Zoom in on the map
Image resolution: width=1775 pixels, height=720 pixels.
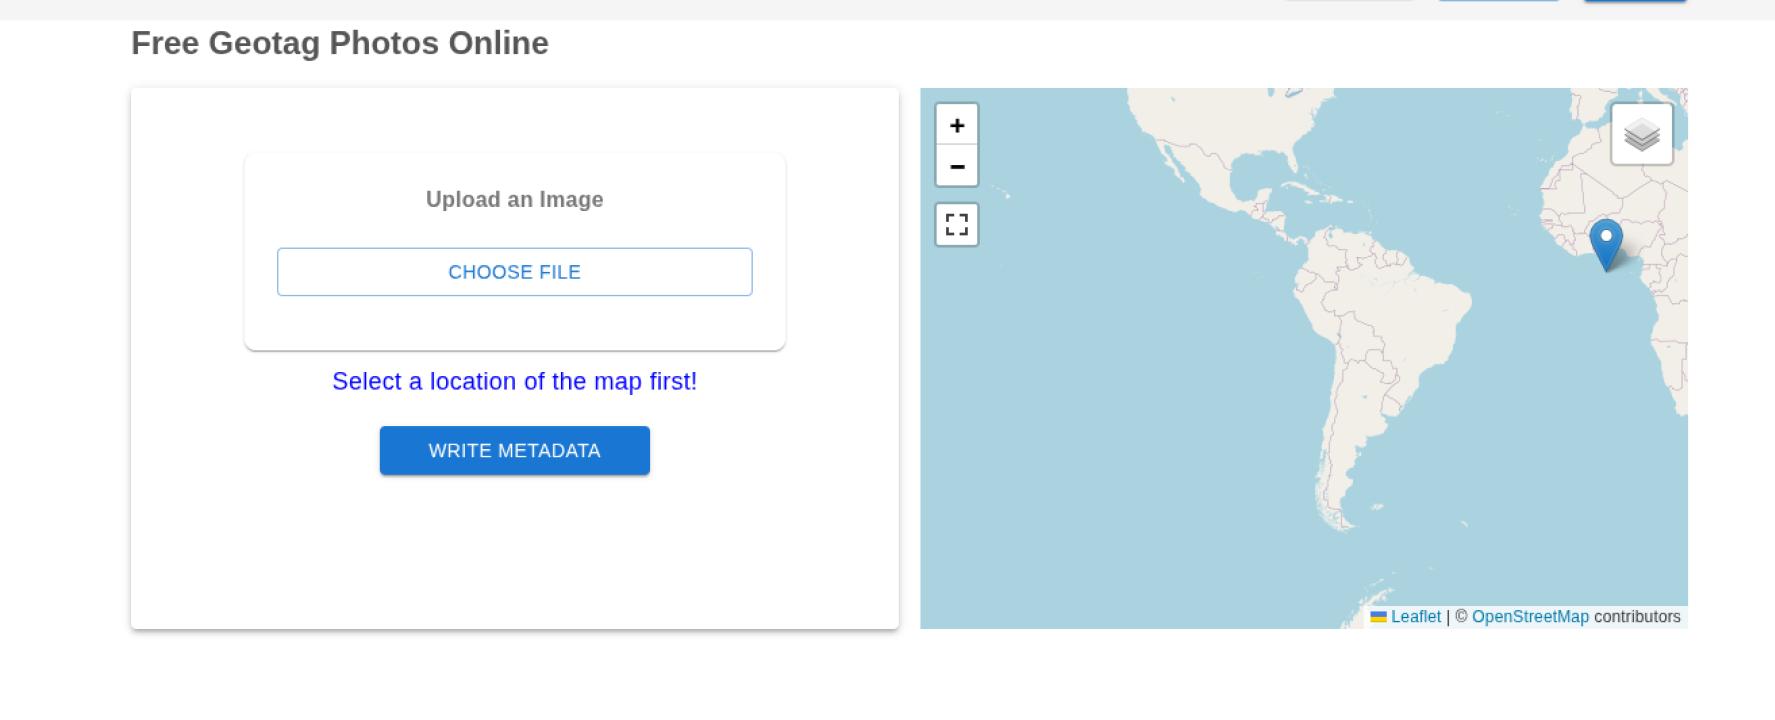[x=957, y=125]
